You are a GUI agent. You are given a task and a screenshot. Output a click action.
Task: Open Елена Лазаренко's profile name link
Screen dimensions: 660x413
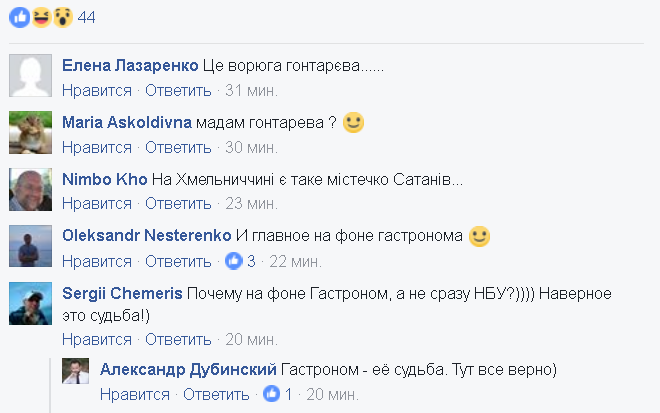point(129,66)
